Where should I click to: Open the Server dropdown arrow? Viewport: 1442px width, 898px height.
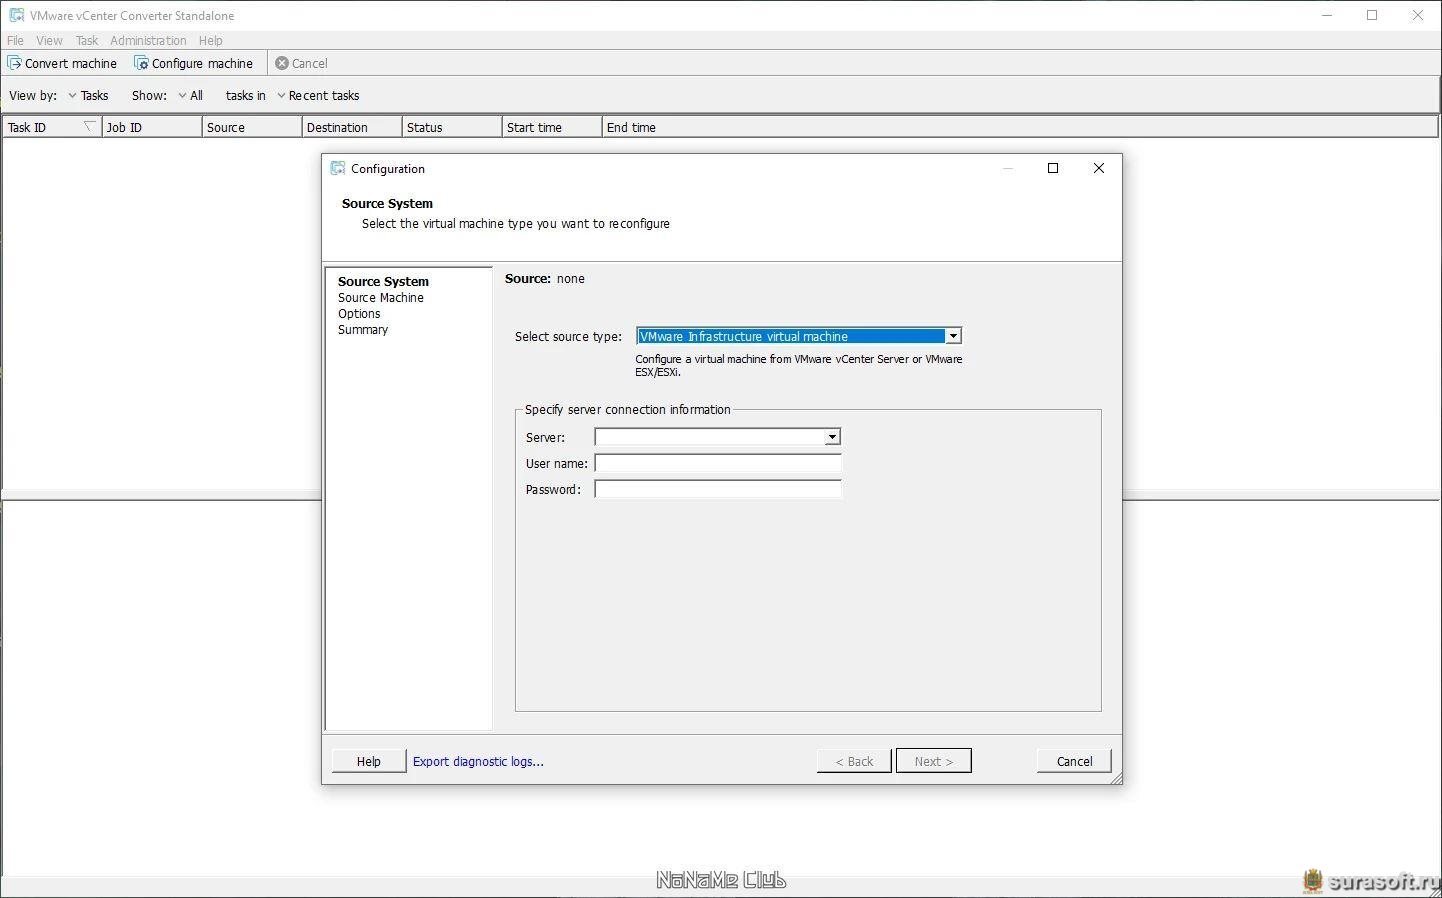click(x=832, y=437)
